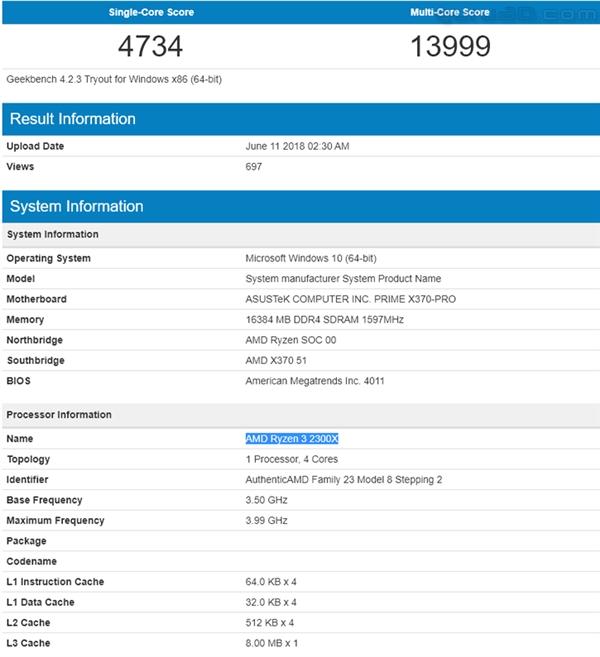The image size is (600, 657).
Task: Click the Result Information section header
Action: 73,119
